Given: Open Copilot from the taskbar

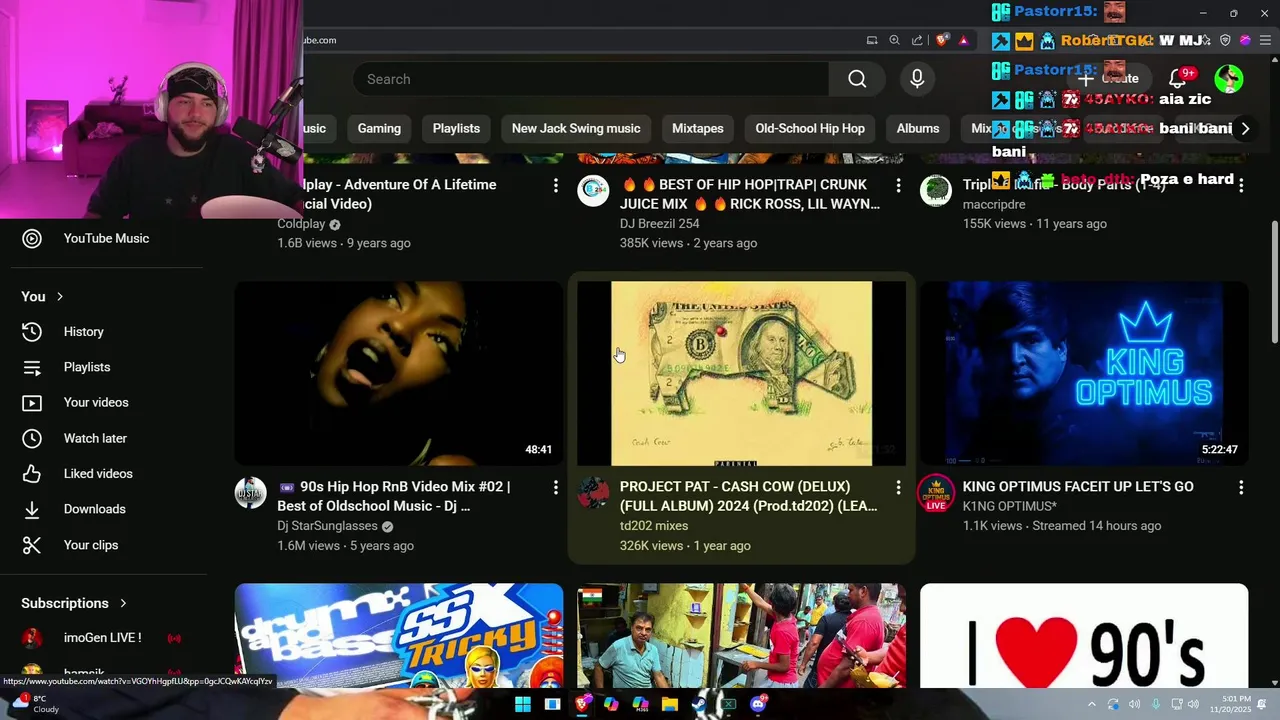Looking at the screenshot, I should 611,704.
